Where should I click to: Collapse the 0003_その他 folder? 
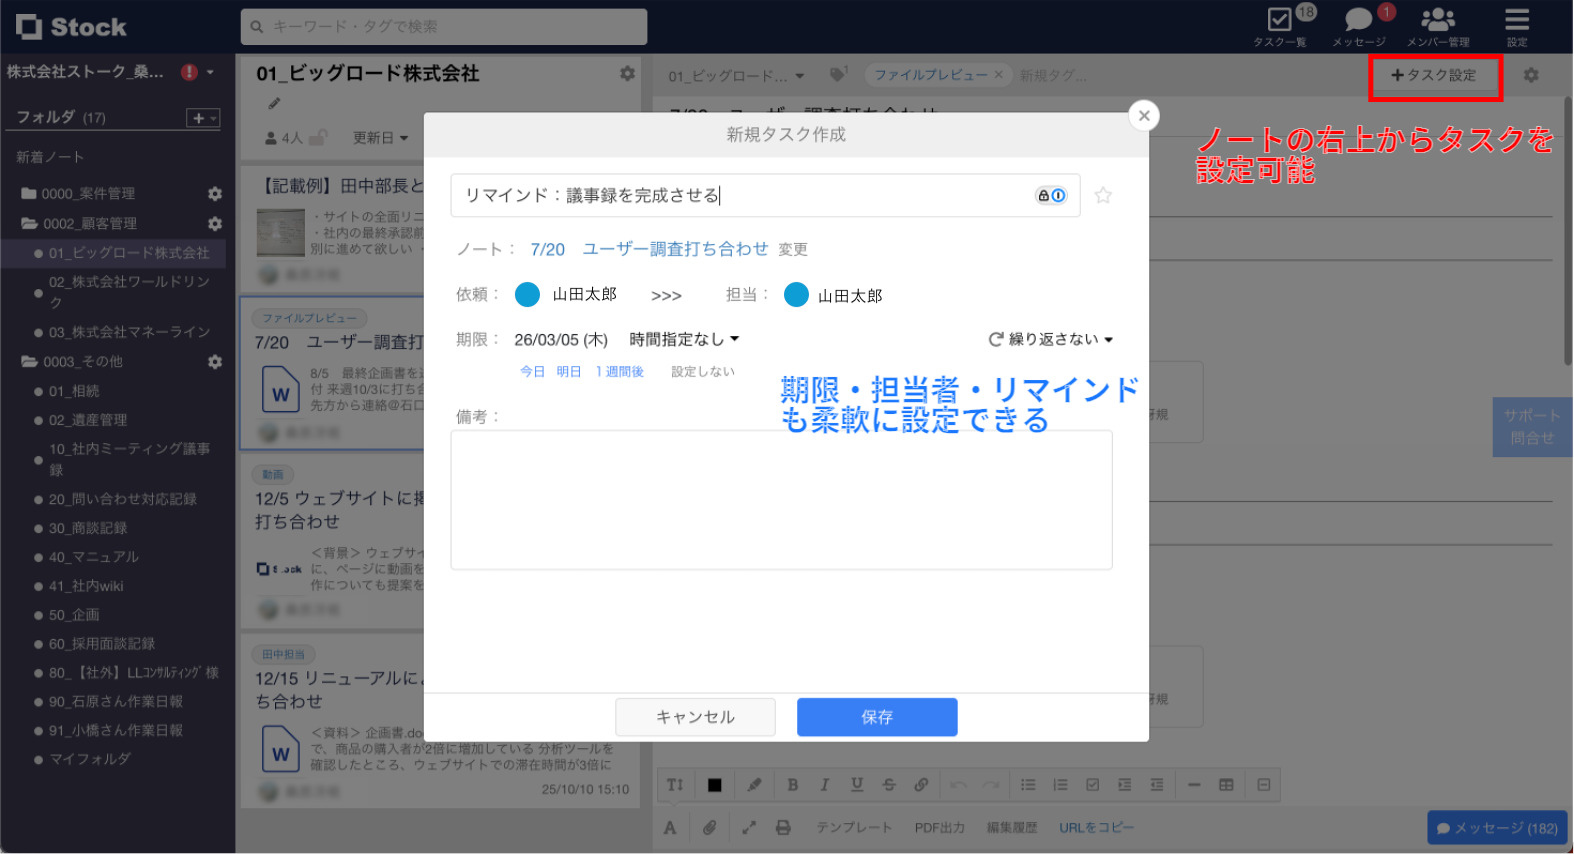click(29, 362)
